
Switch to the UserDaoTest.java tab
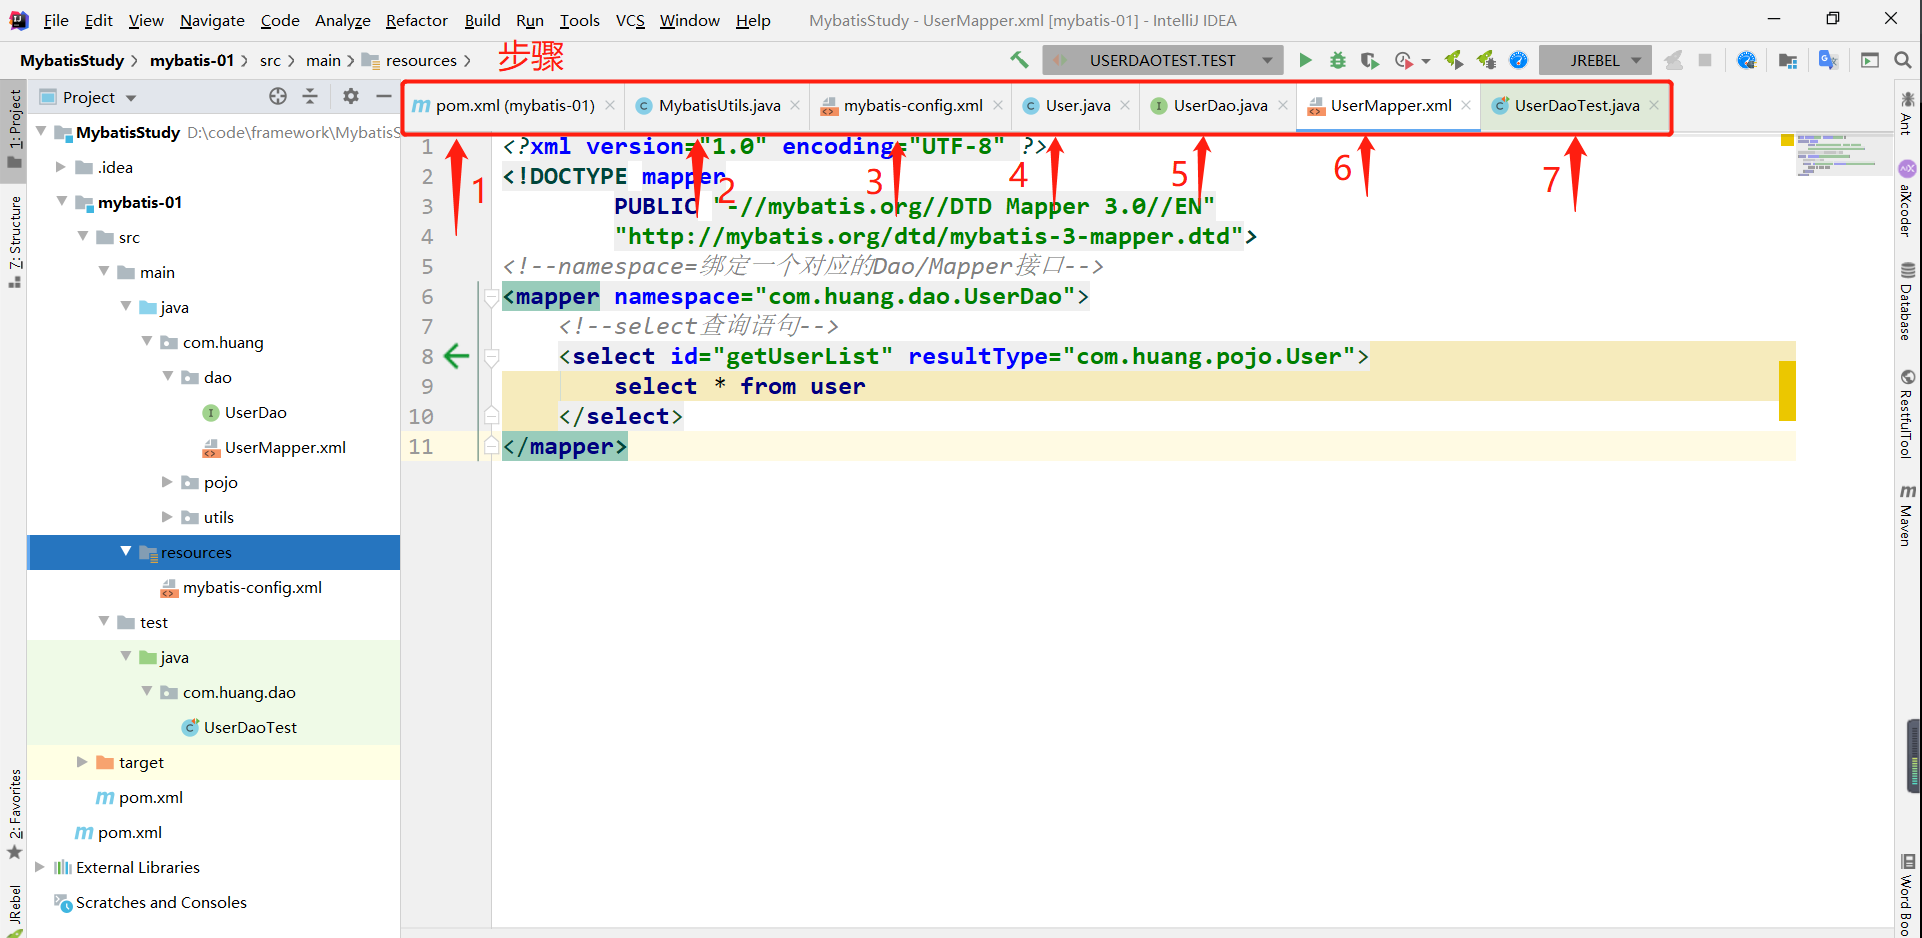[1576, 105]
